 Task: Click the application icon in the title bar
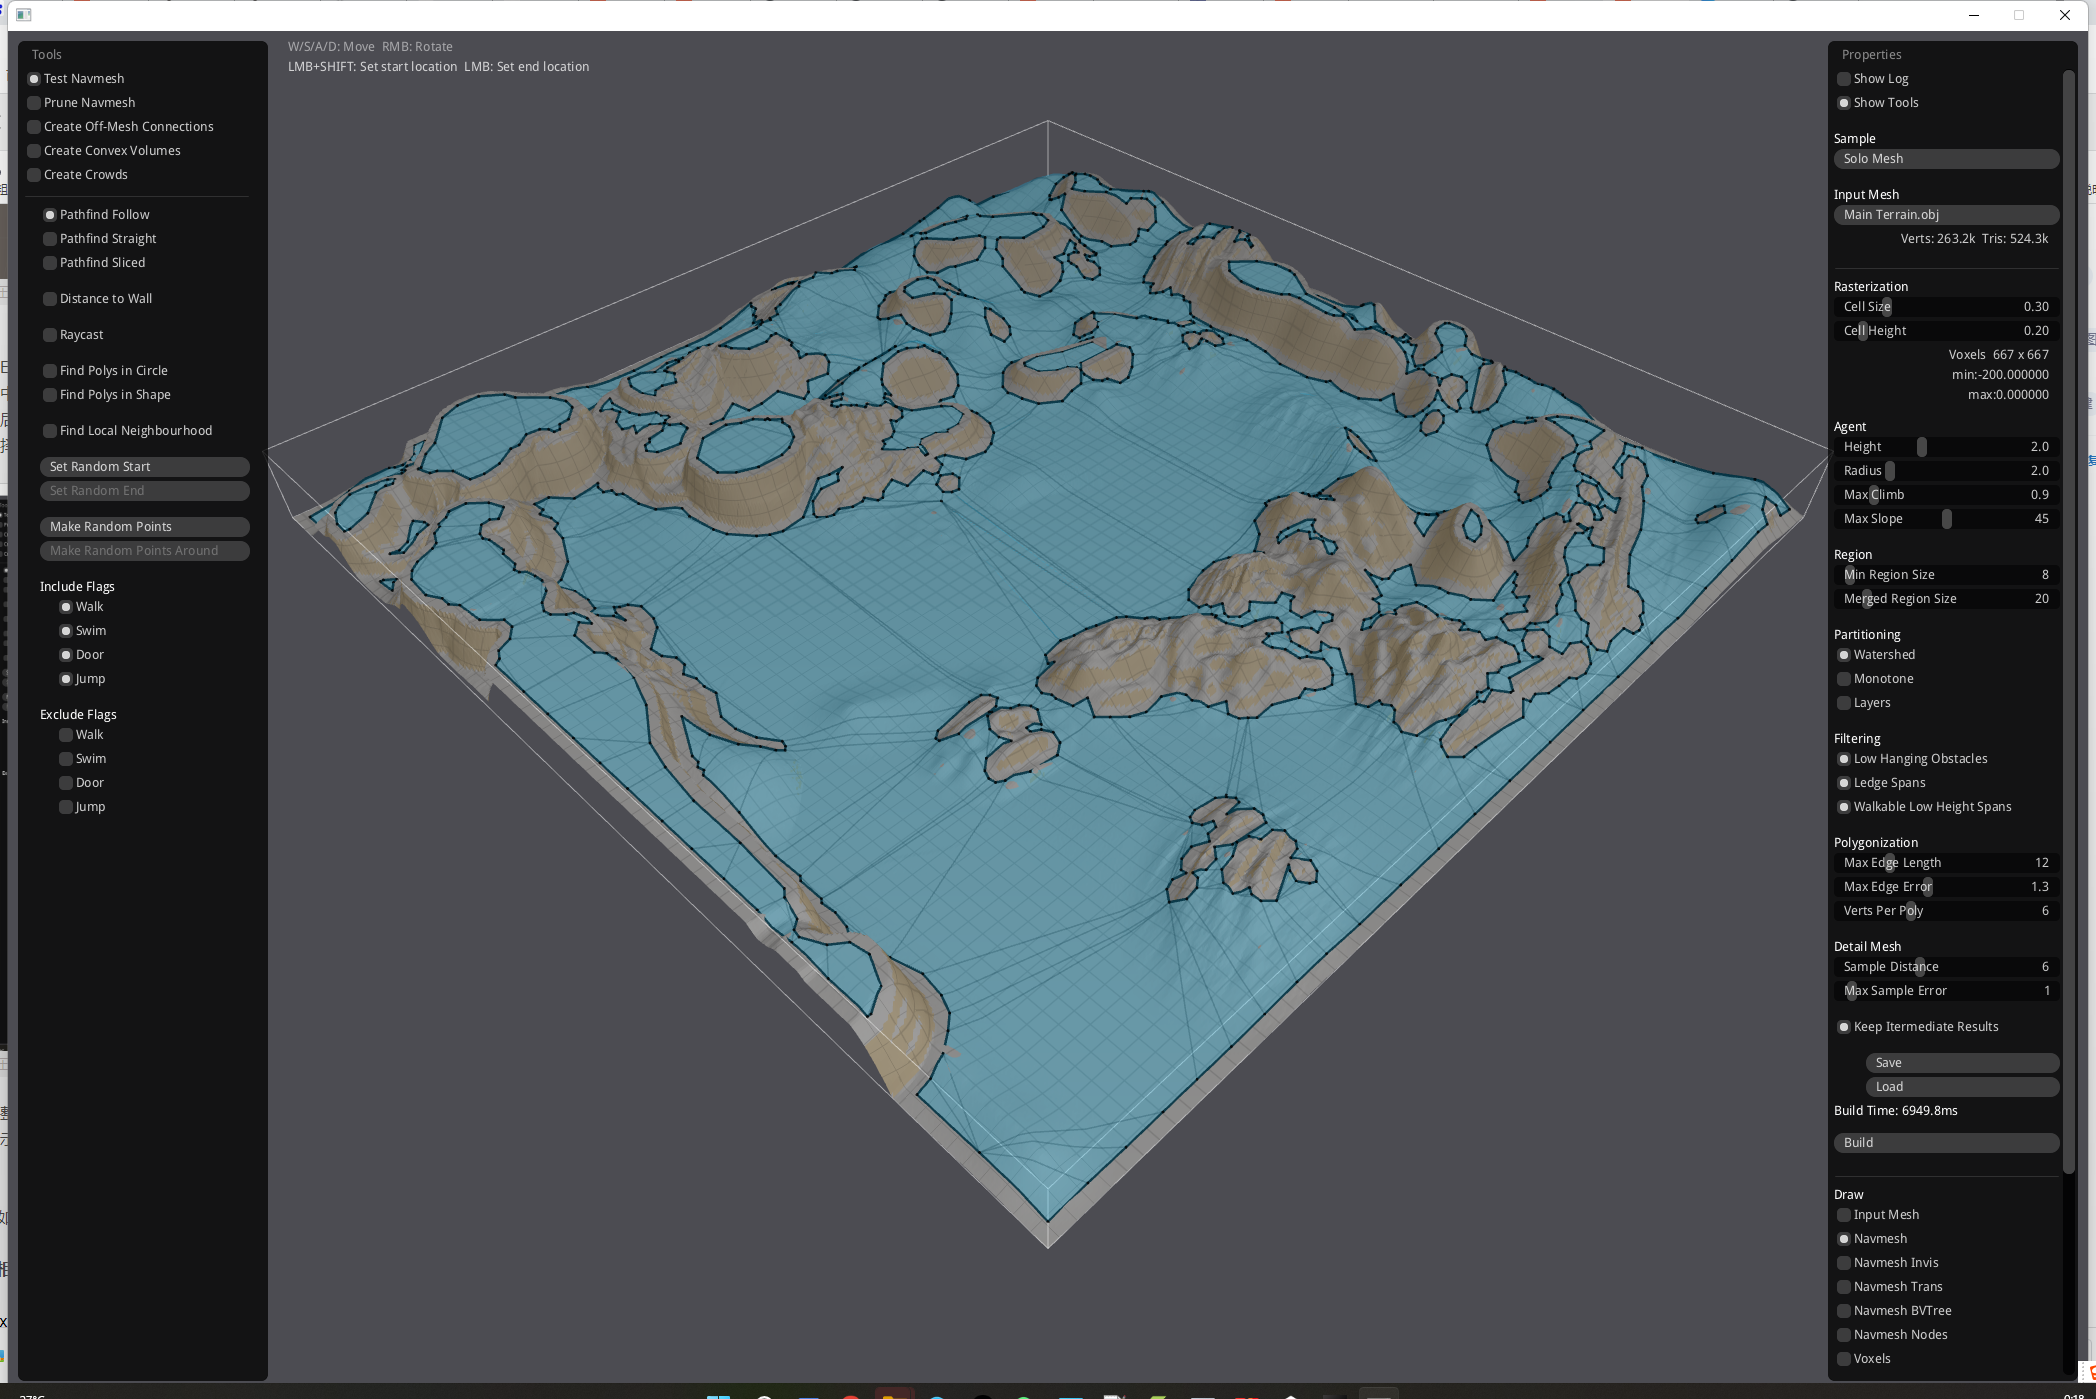click(24, 15)
